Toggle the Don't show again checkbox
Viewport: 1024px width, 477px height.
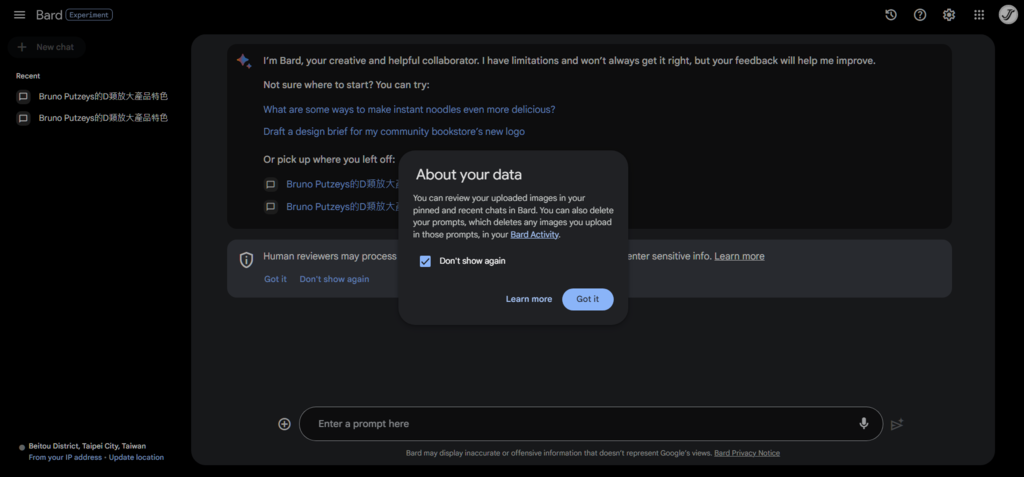[x=425, y=261]
